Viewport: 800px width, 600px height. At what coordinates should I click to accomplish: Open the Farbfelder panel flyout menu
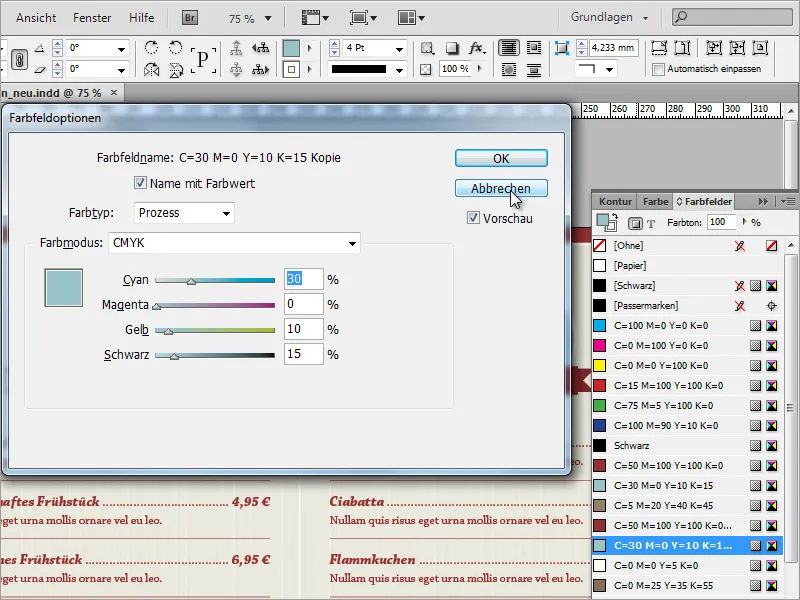pos(788,202)
